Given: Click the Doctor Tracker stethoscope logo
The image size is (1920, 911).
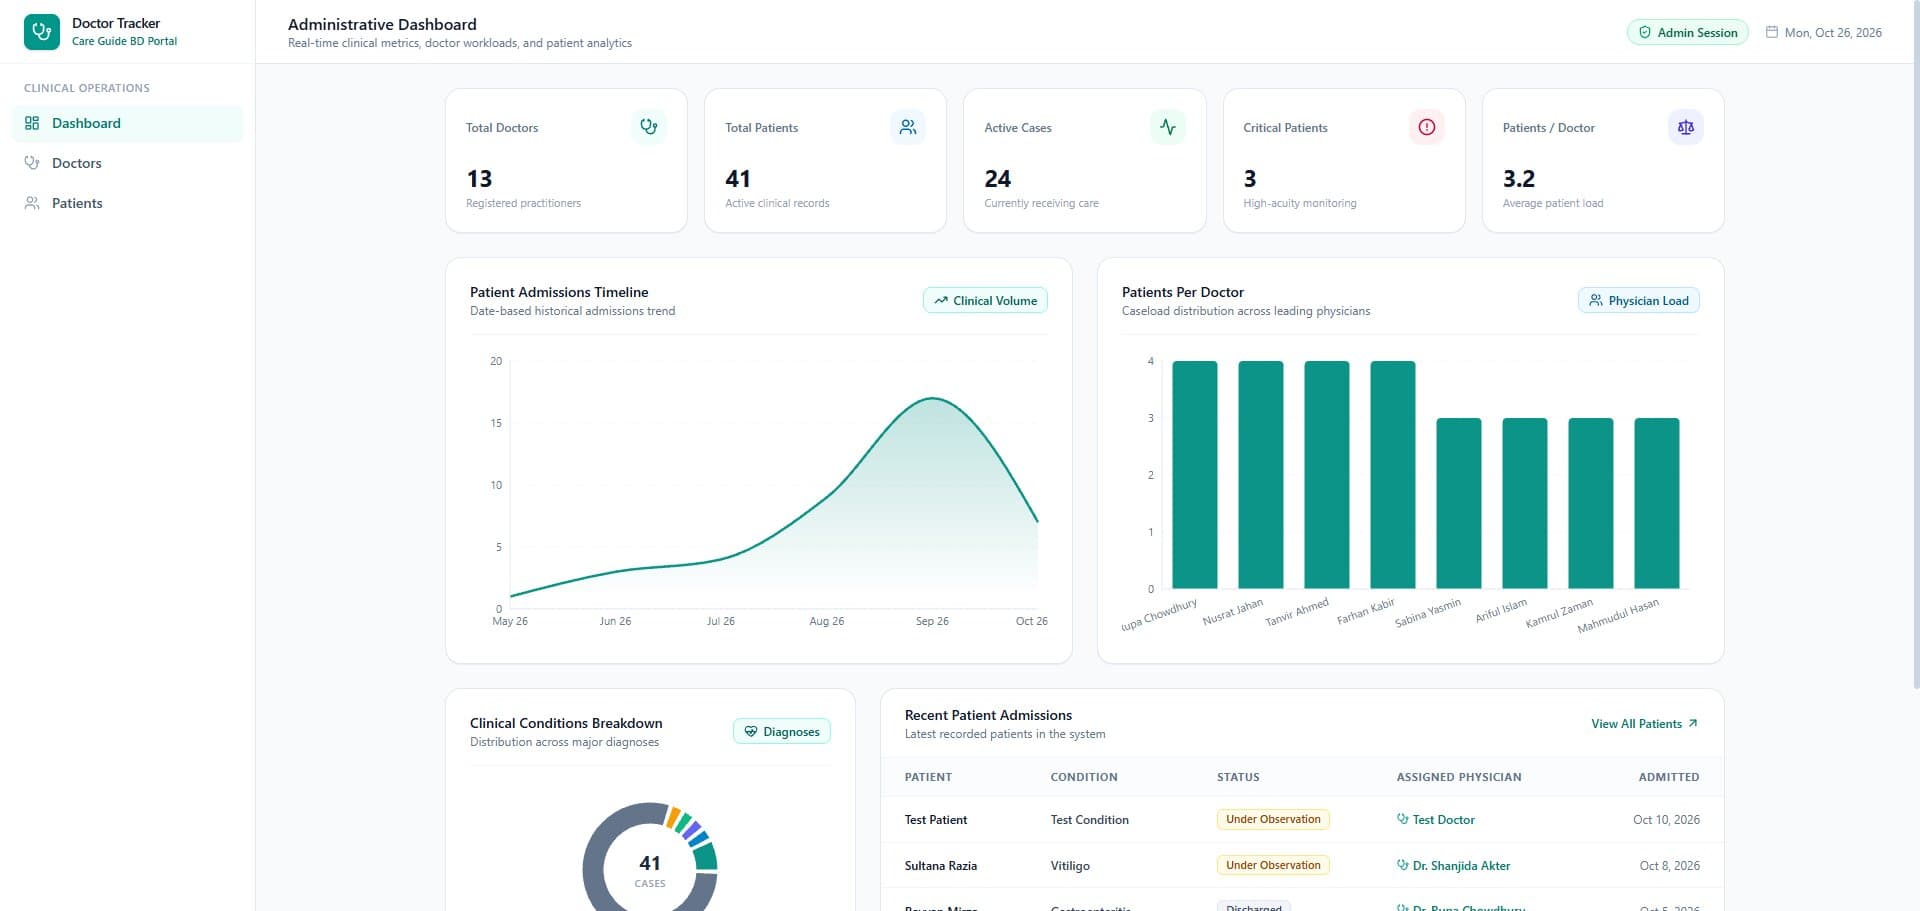Looking at the screenshot, I should tap(42, 32).
